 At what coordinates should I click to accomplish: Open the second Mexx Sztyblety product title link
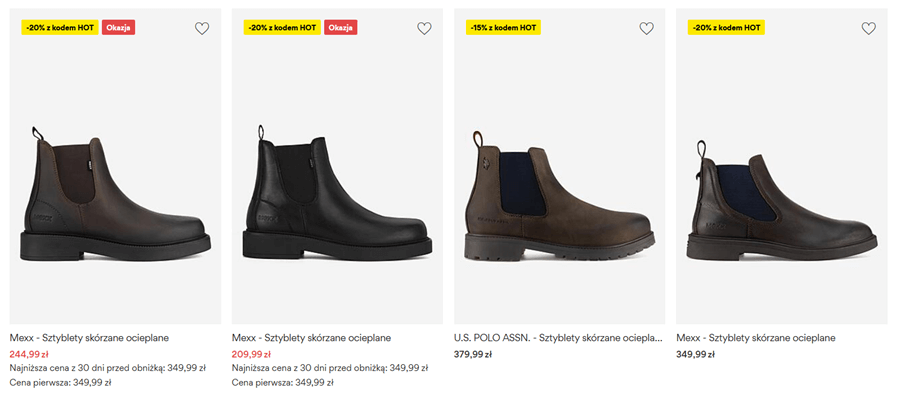[x=311, y=338]
